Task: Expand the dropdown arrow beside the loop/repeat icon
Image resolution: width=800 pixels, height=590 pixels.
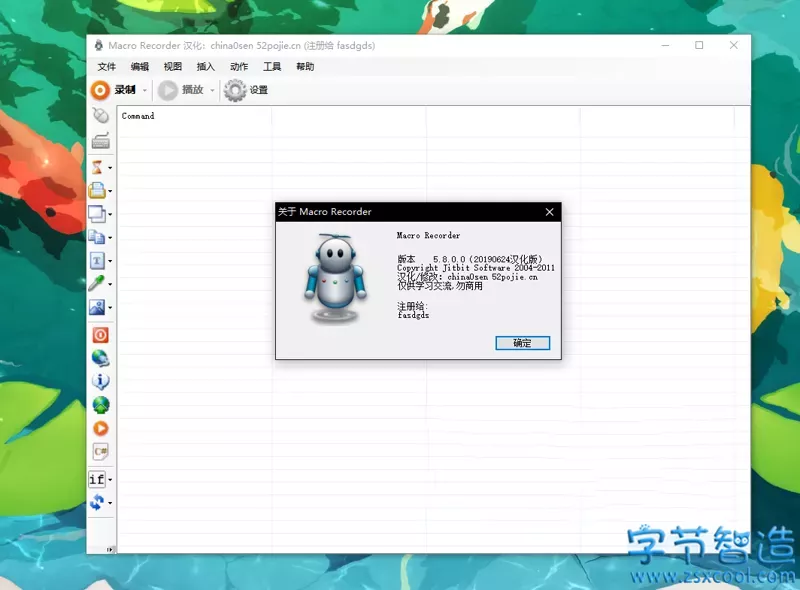Action: (x=110, y=503)
